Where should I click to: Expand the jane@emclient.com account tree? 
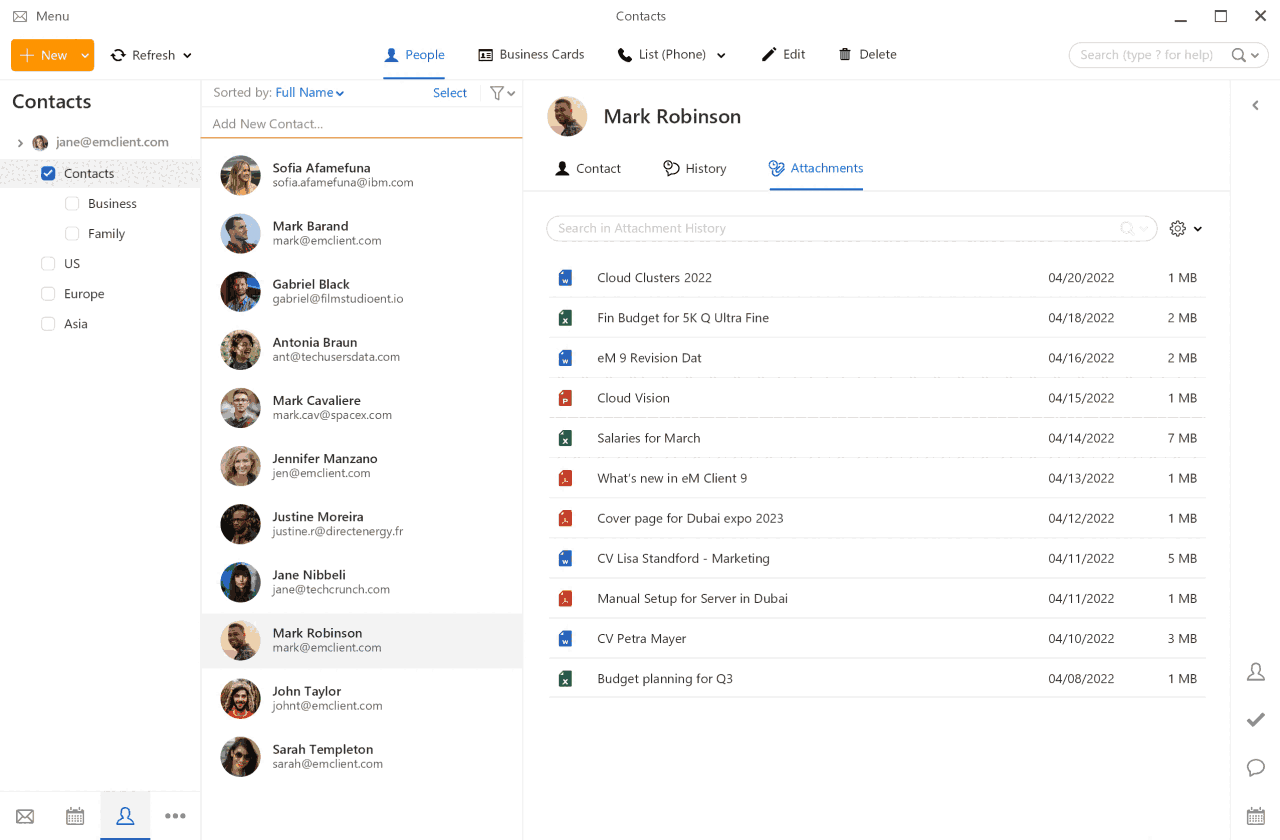pos(20,143)
